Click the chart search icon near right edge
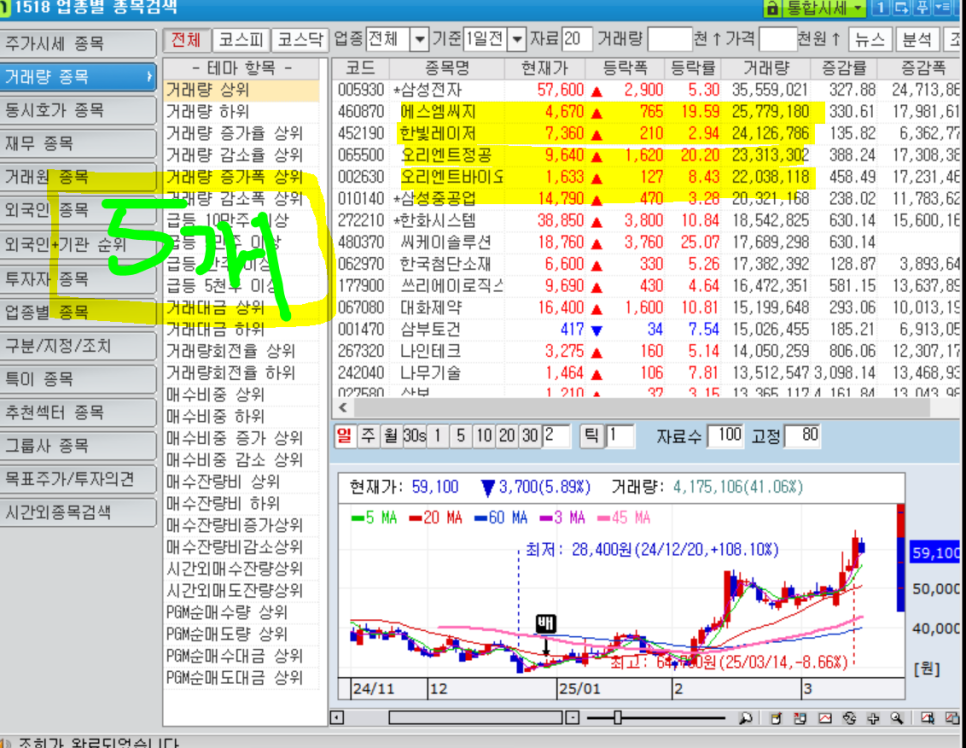Viewport: 966px width, 748px height. pyautogui.click(x=927, y=718)
